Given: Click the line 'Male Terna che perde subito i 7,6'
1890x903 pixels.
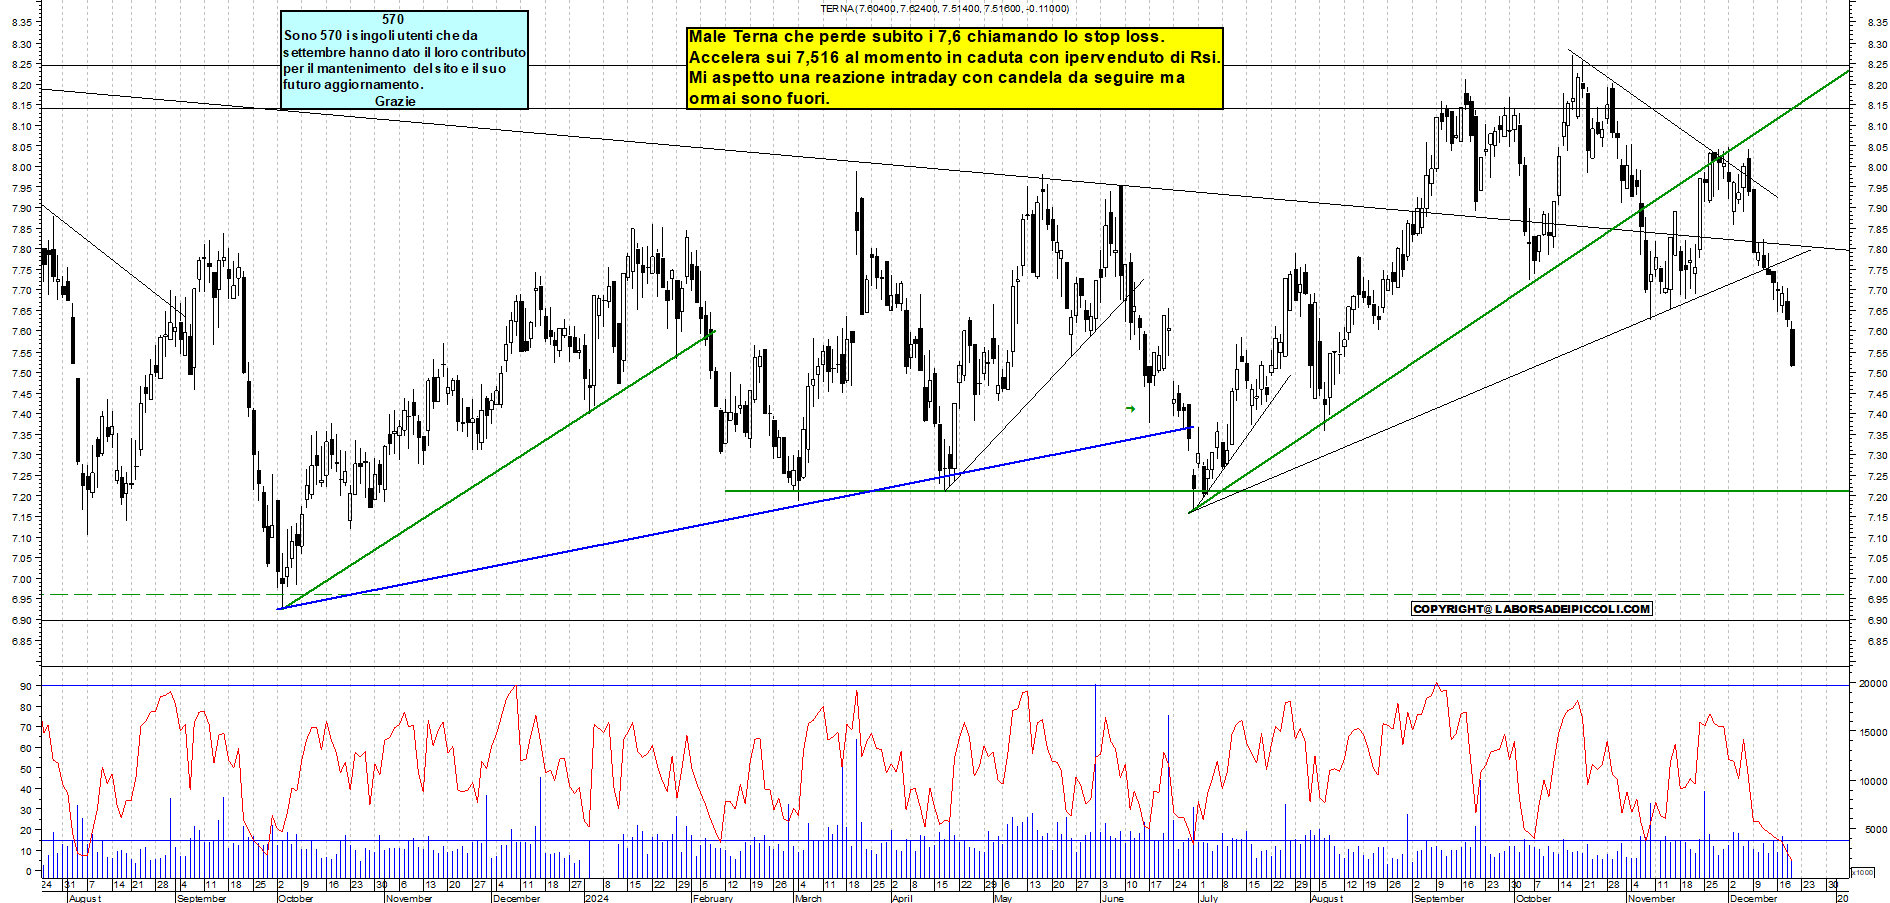Looking at the screenshot, I should click(x=926, y=37).
